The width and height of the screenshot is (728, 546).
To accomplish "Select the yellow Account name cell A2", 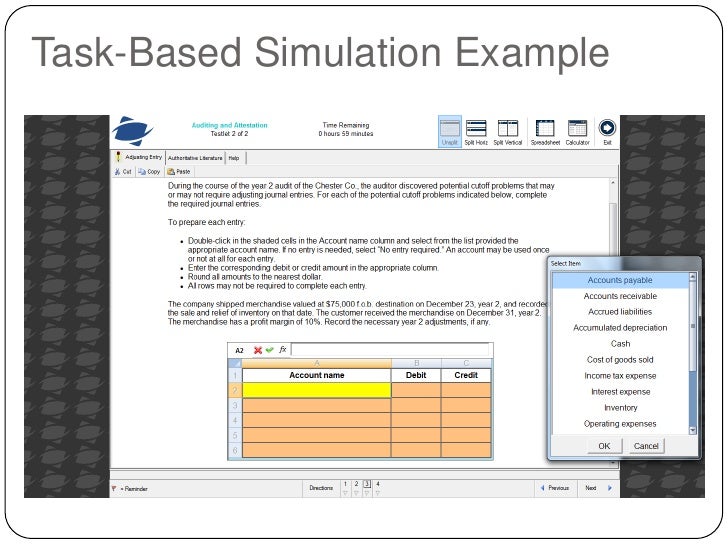I will click(x=317, y=390).
